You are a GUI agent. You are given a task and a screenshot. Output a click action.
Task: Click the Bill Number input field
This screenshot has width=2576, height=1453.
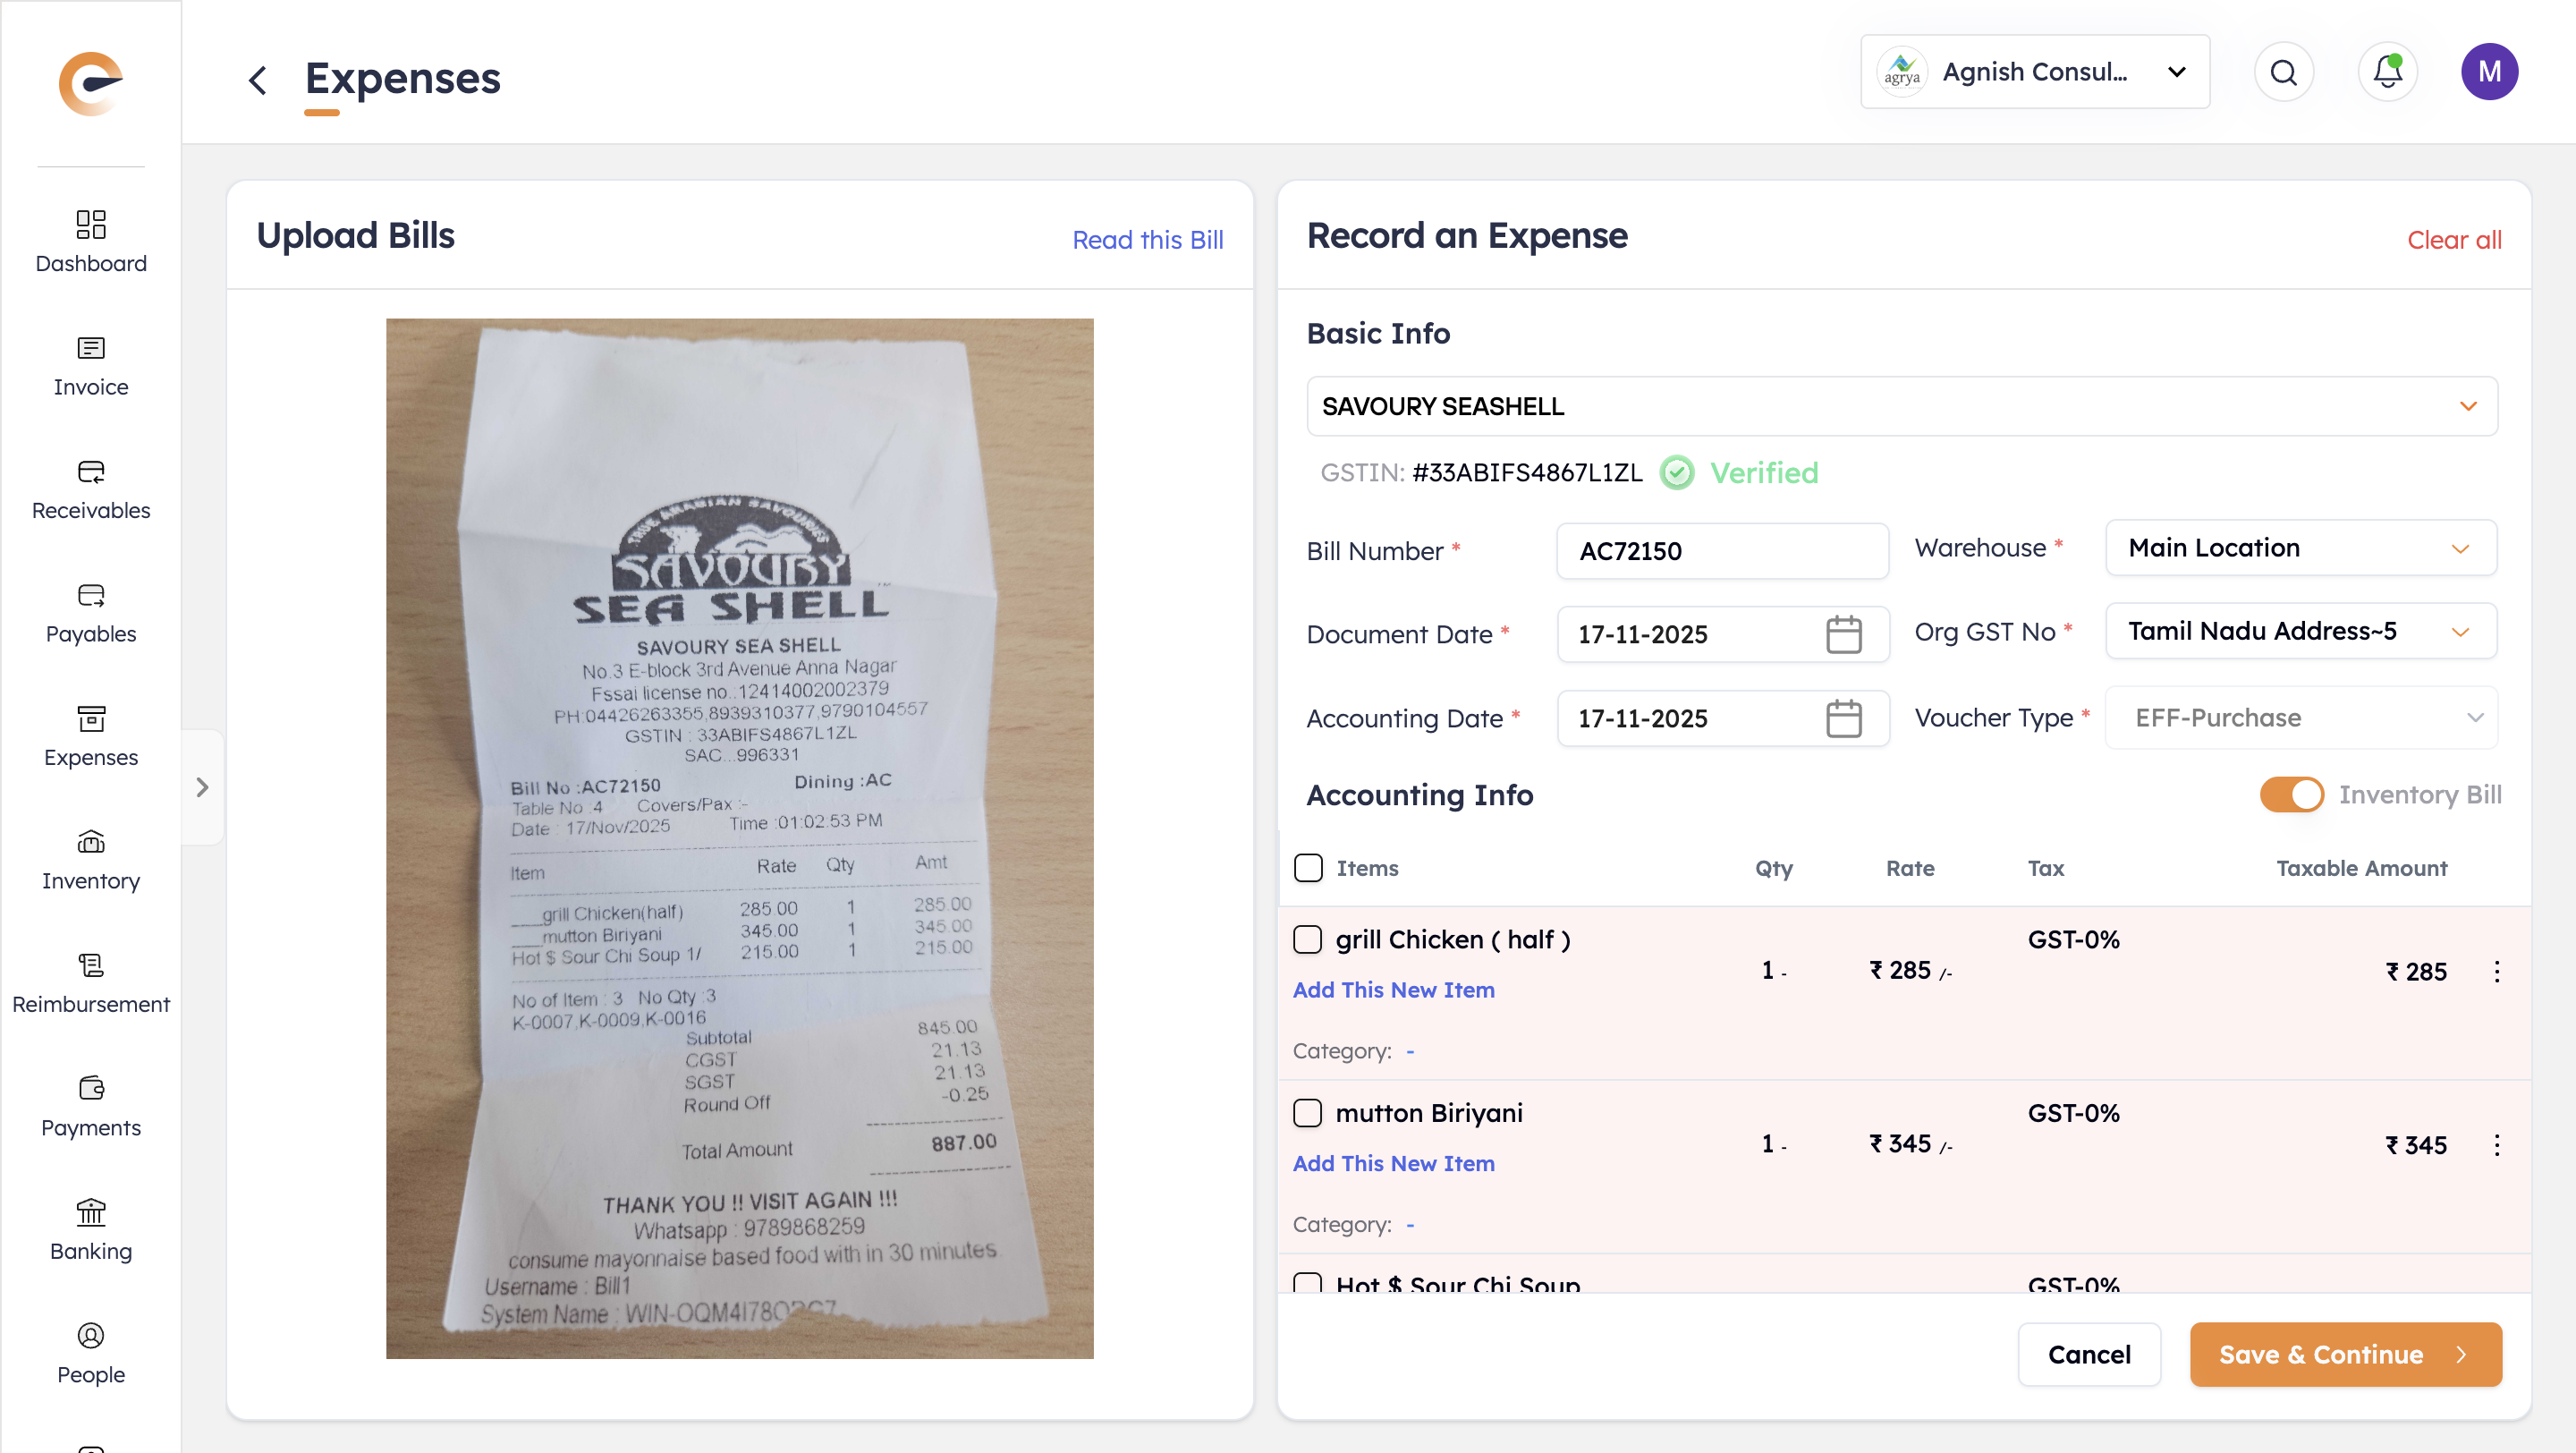point(1721,551)
